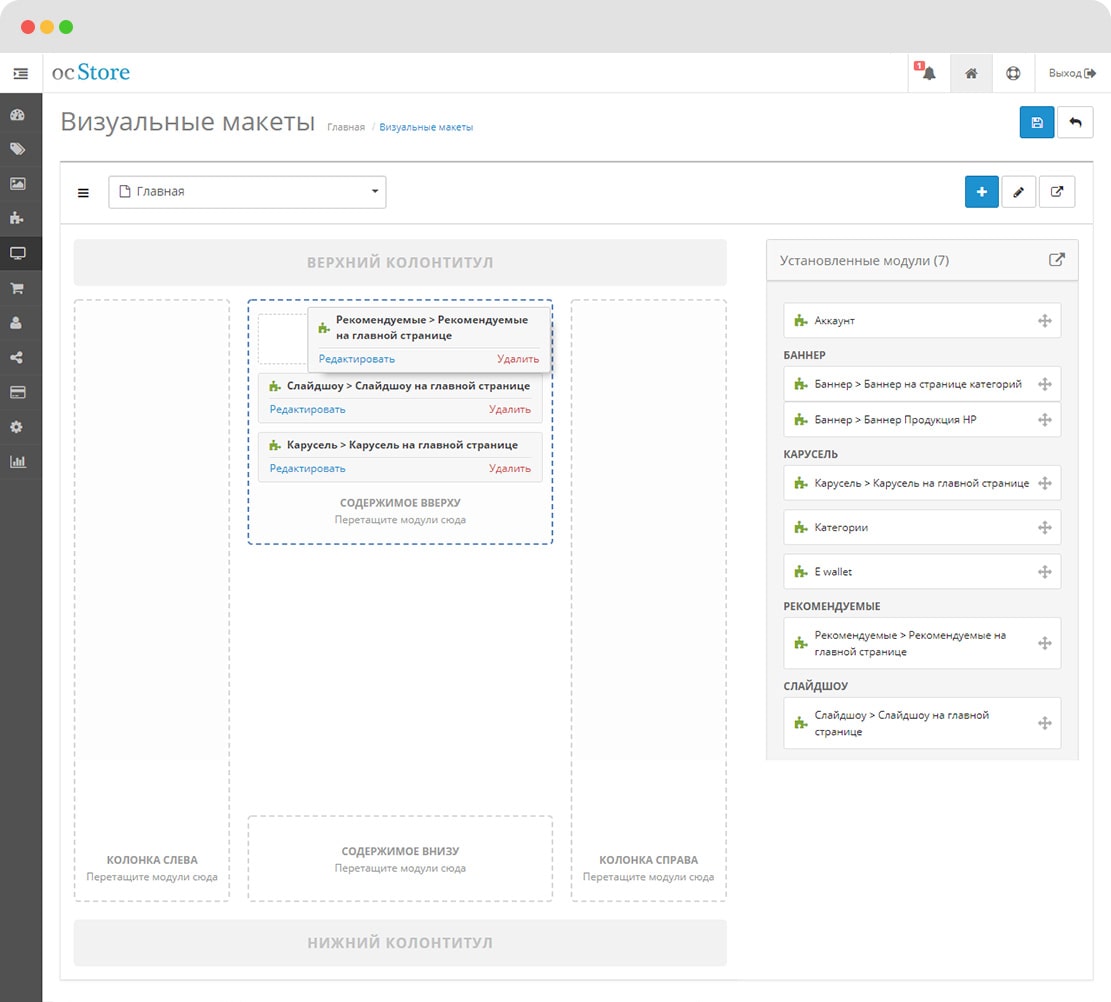Click Редактировать for Рекомендуемые module
This screenshot has height=1002, width=1111.
(356, 359)
